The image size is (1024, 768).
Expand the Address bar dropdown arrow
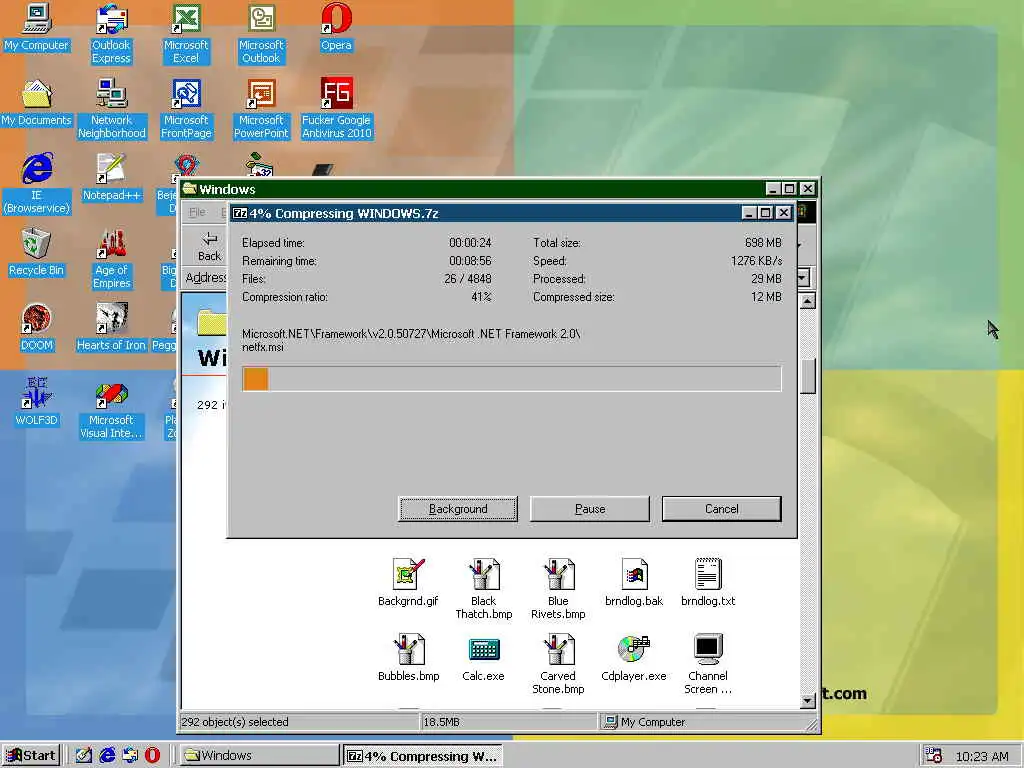coord(803,278)
